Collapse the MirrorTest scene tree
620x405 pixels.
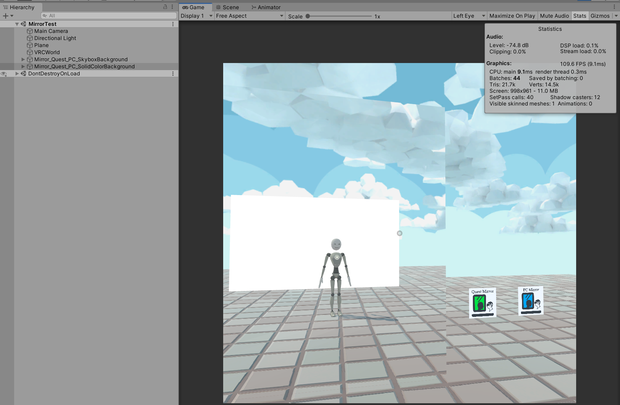pyautogui.click(x=17, y=24)
